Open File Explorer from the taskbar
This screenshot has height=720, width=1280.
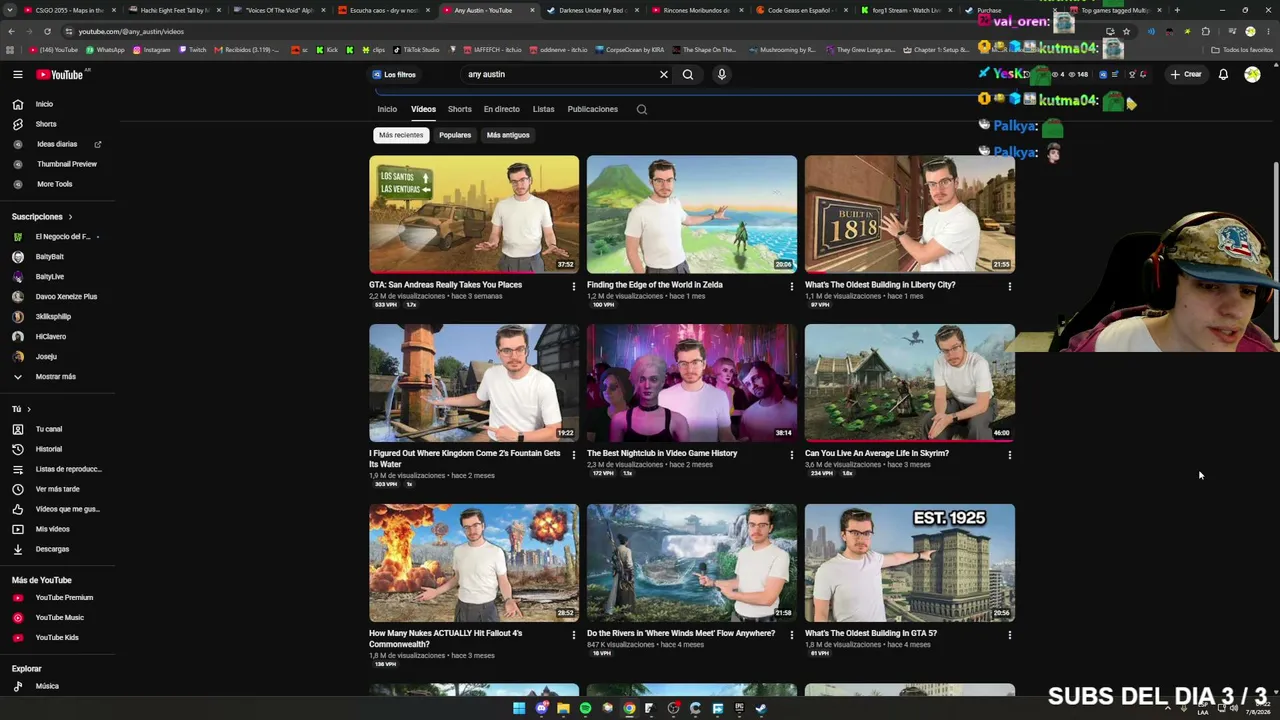(x=563, y=708)
